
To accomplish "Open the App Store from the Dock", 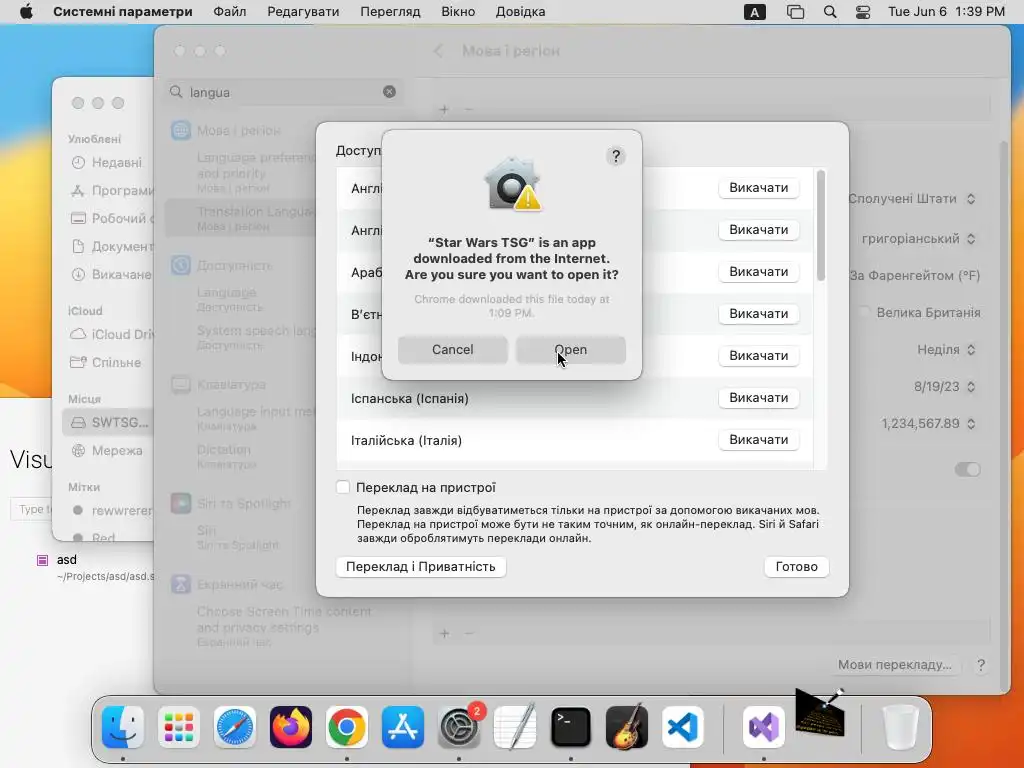I will point(403,727).
